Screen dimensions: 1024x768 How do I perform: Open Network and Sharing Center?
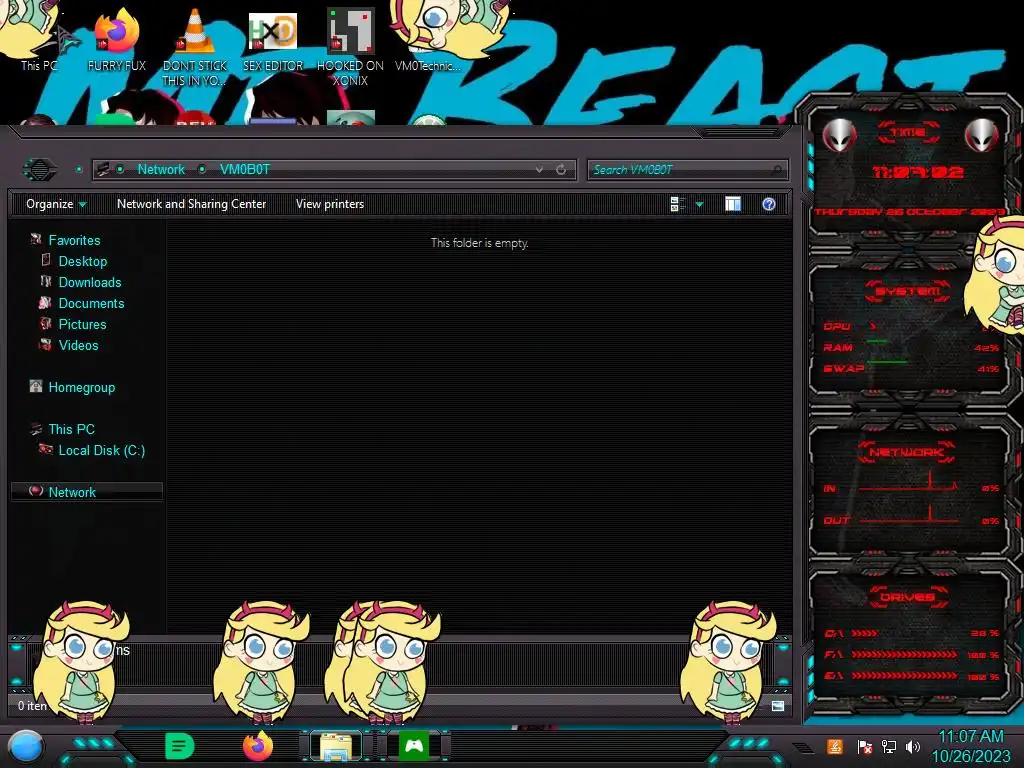pyautogui.click(x=191, y=204)
